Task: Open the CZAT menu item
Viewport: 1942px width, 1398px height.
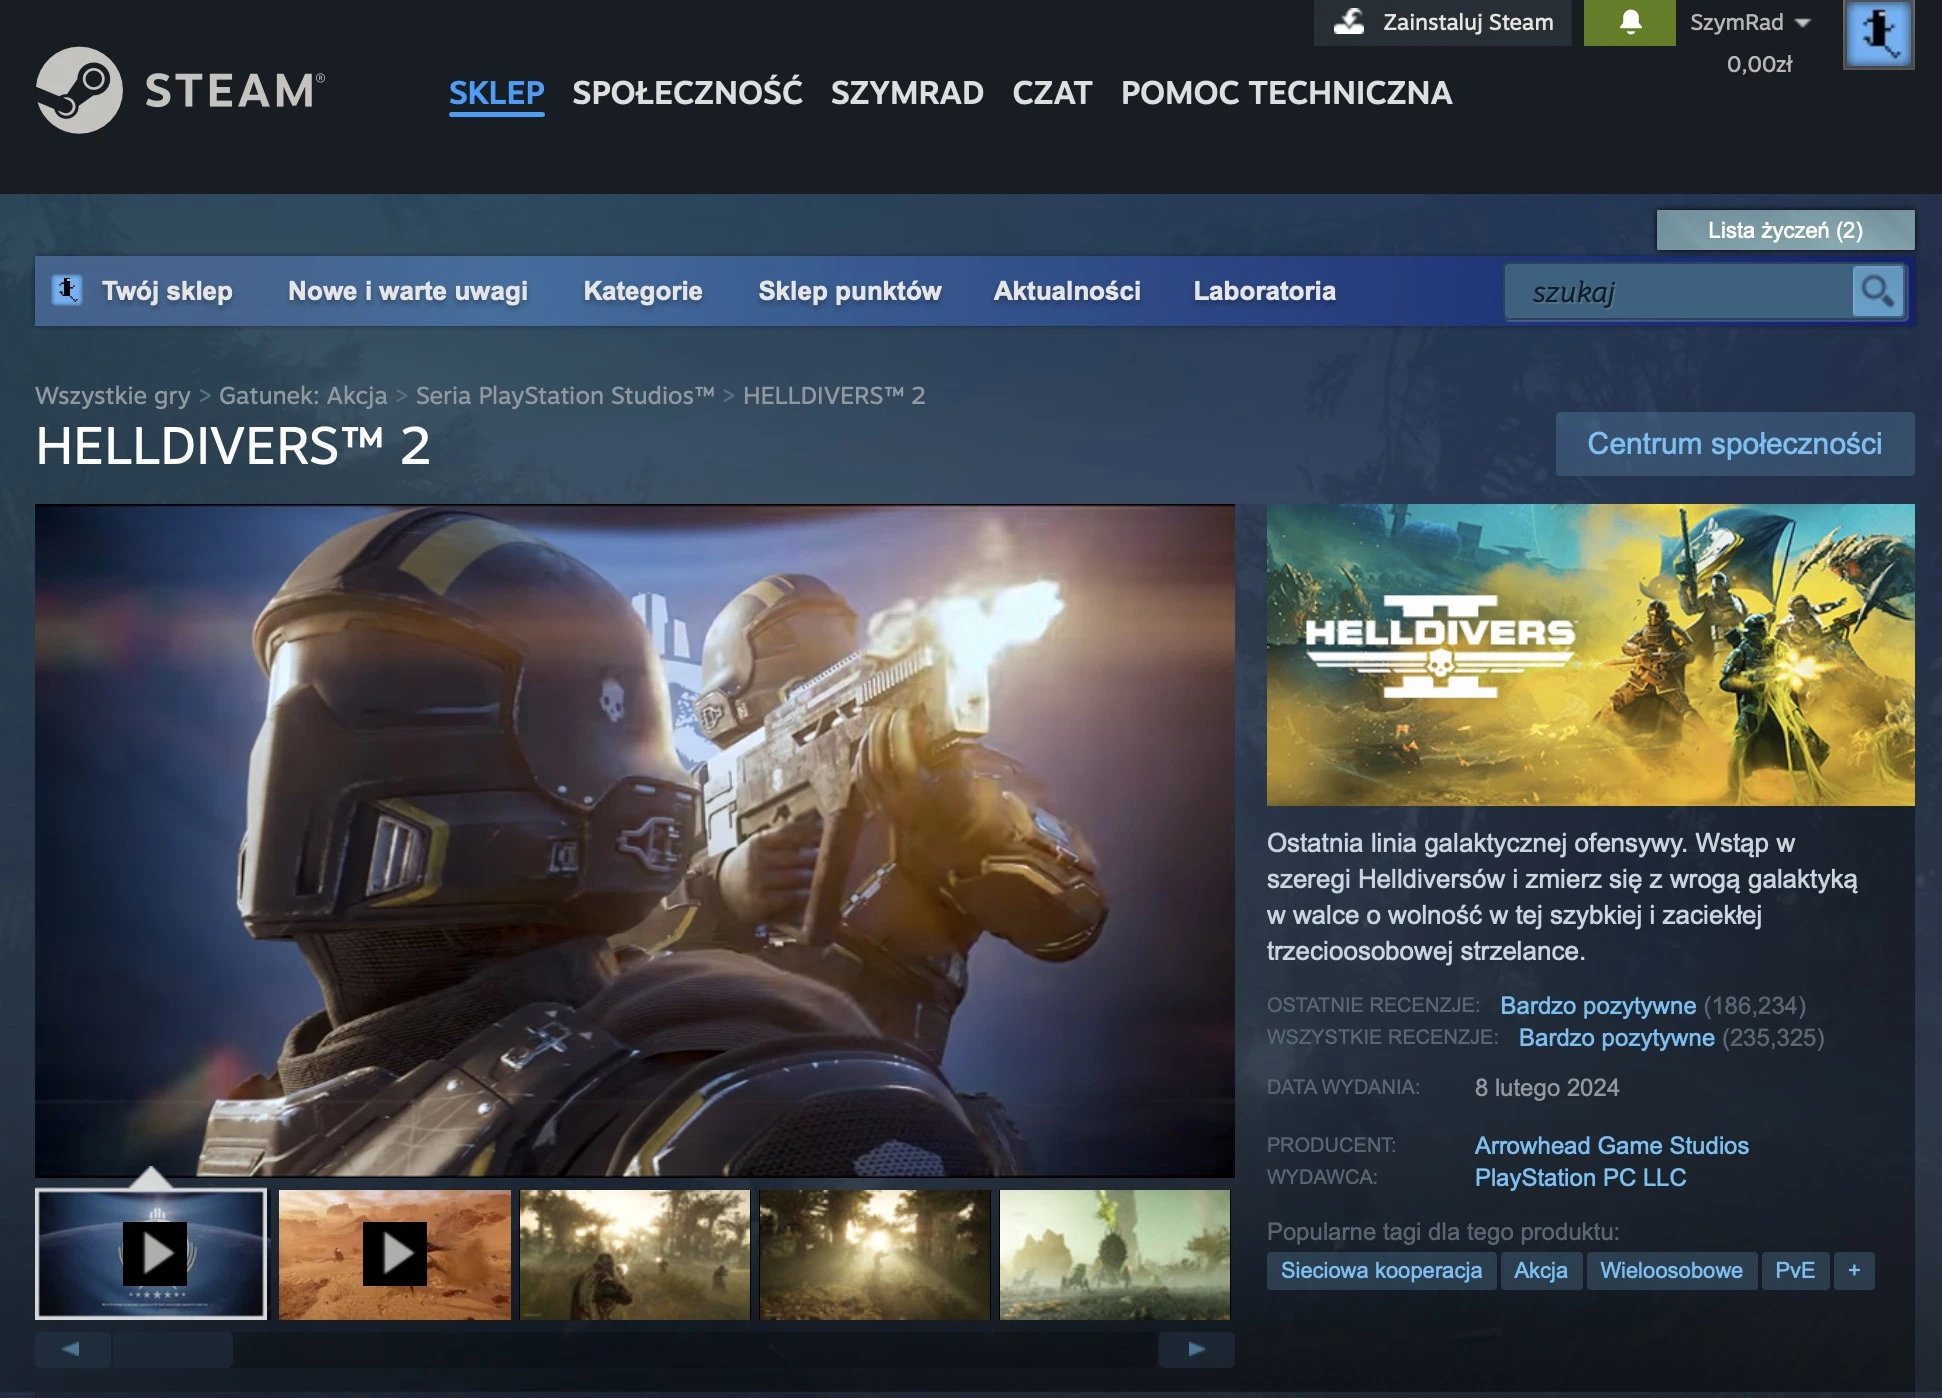Action: 1052,93
